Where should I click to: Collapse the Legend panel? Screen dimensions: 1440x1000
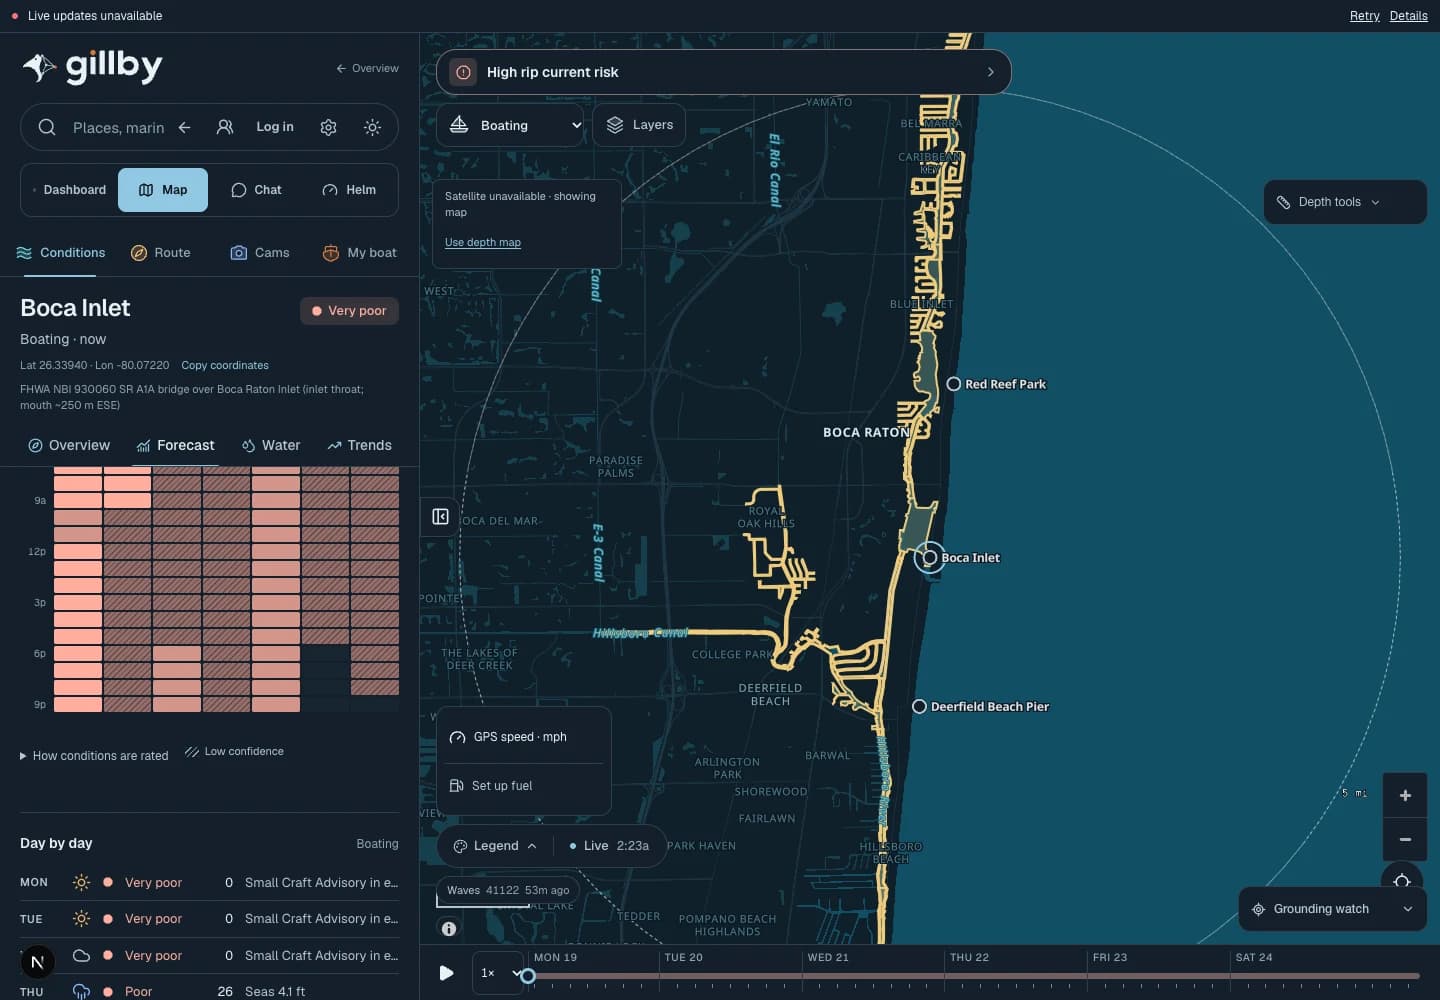coord(495,846)
